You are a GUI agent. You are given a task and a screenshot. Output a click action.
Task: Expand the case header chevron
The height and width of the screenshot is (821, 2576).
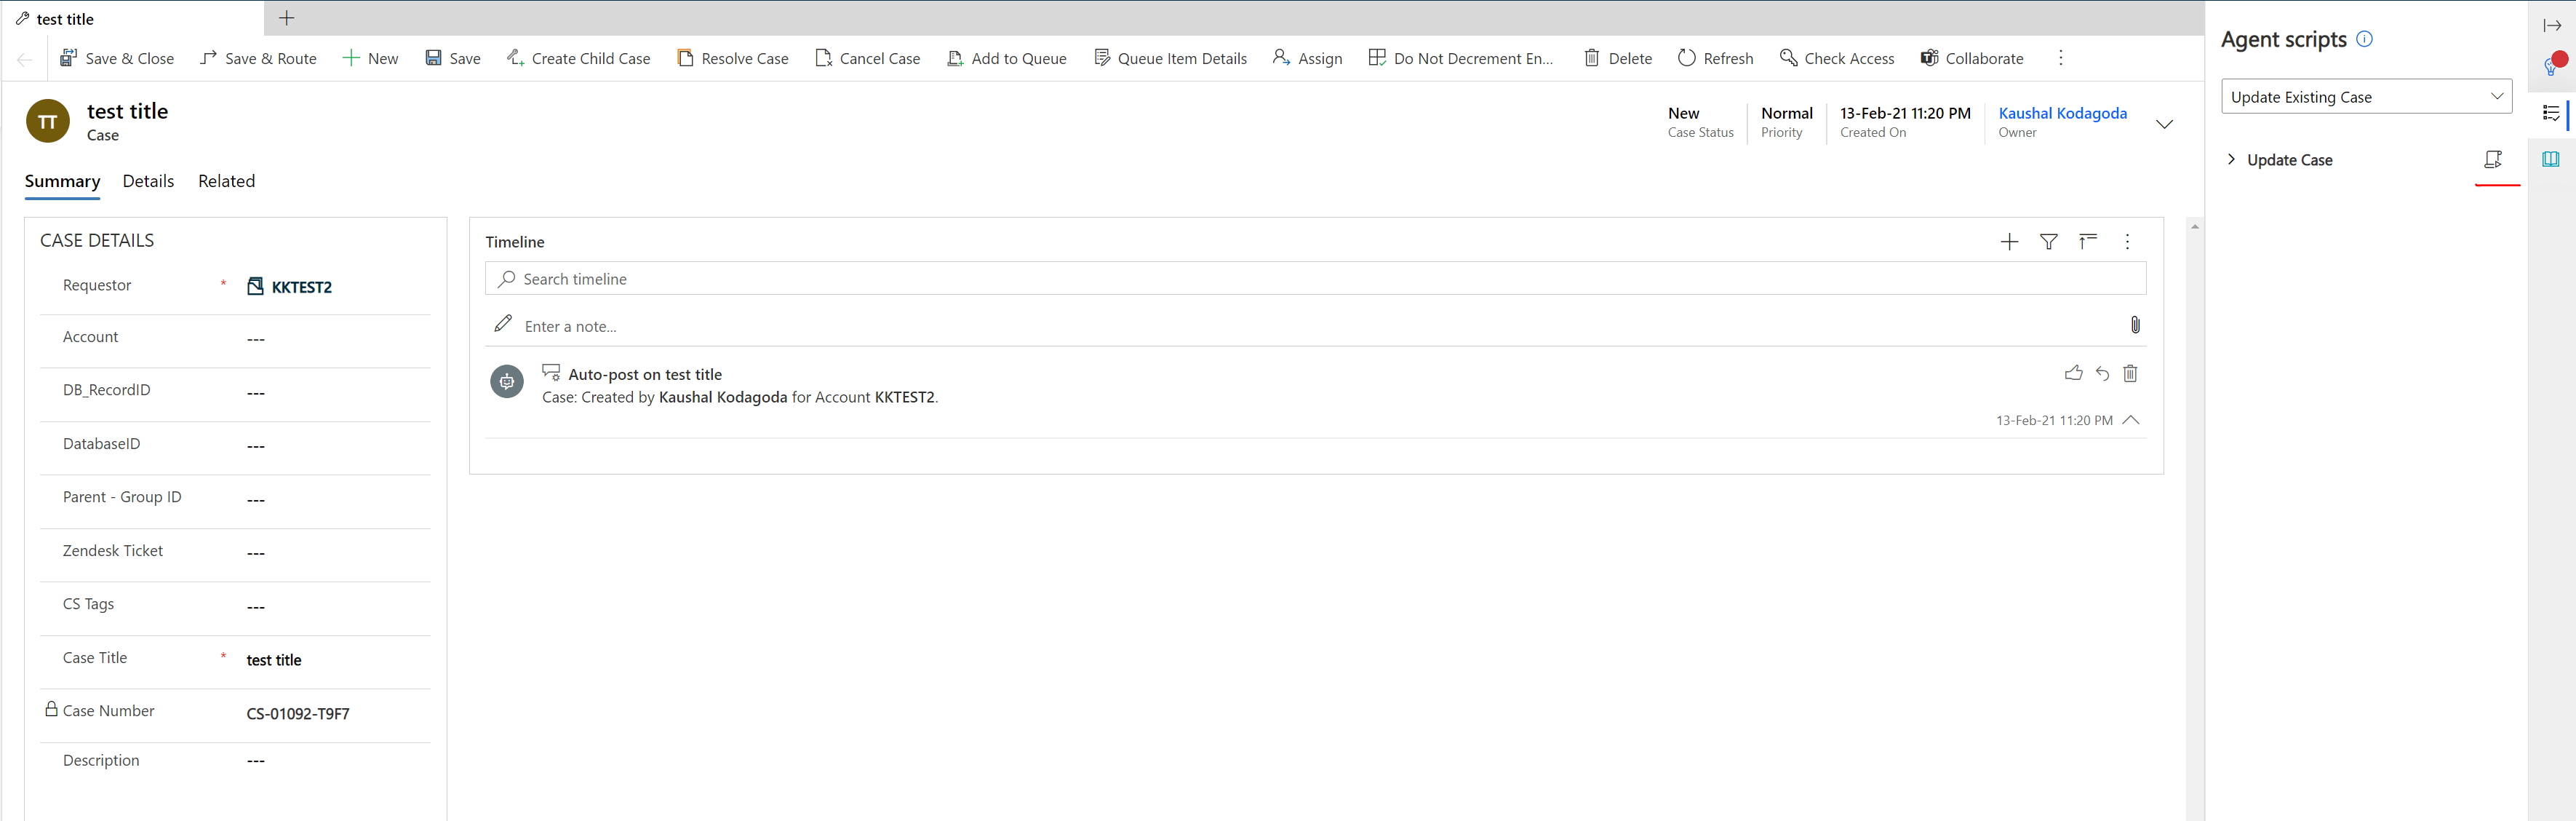click(2164, 125)
